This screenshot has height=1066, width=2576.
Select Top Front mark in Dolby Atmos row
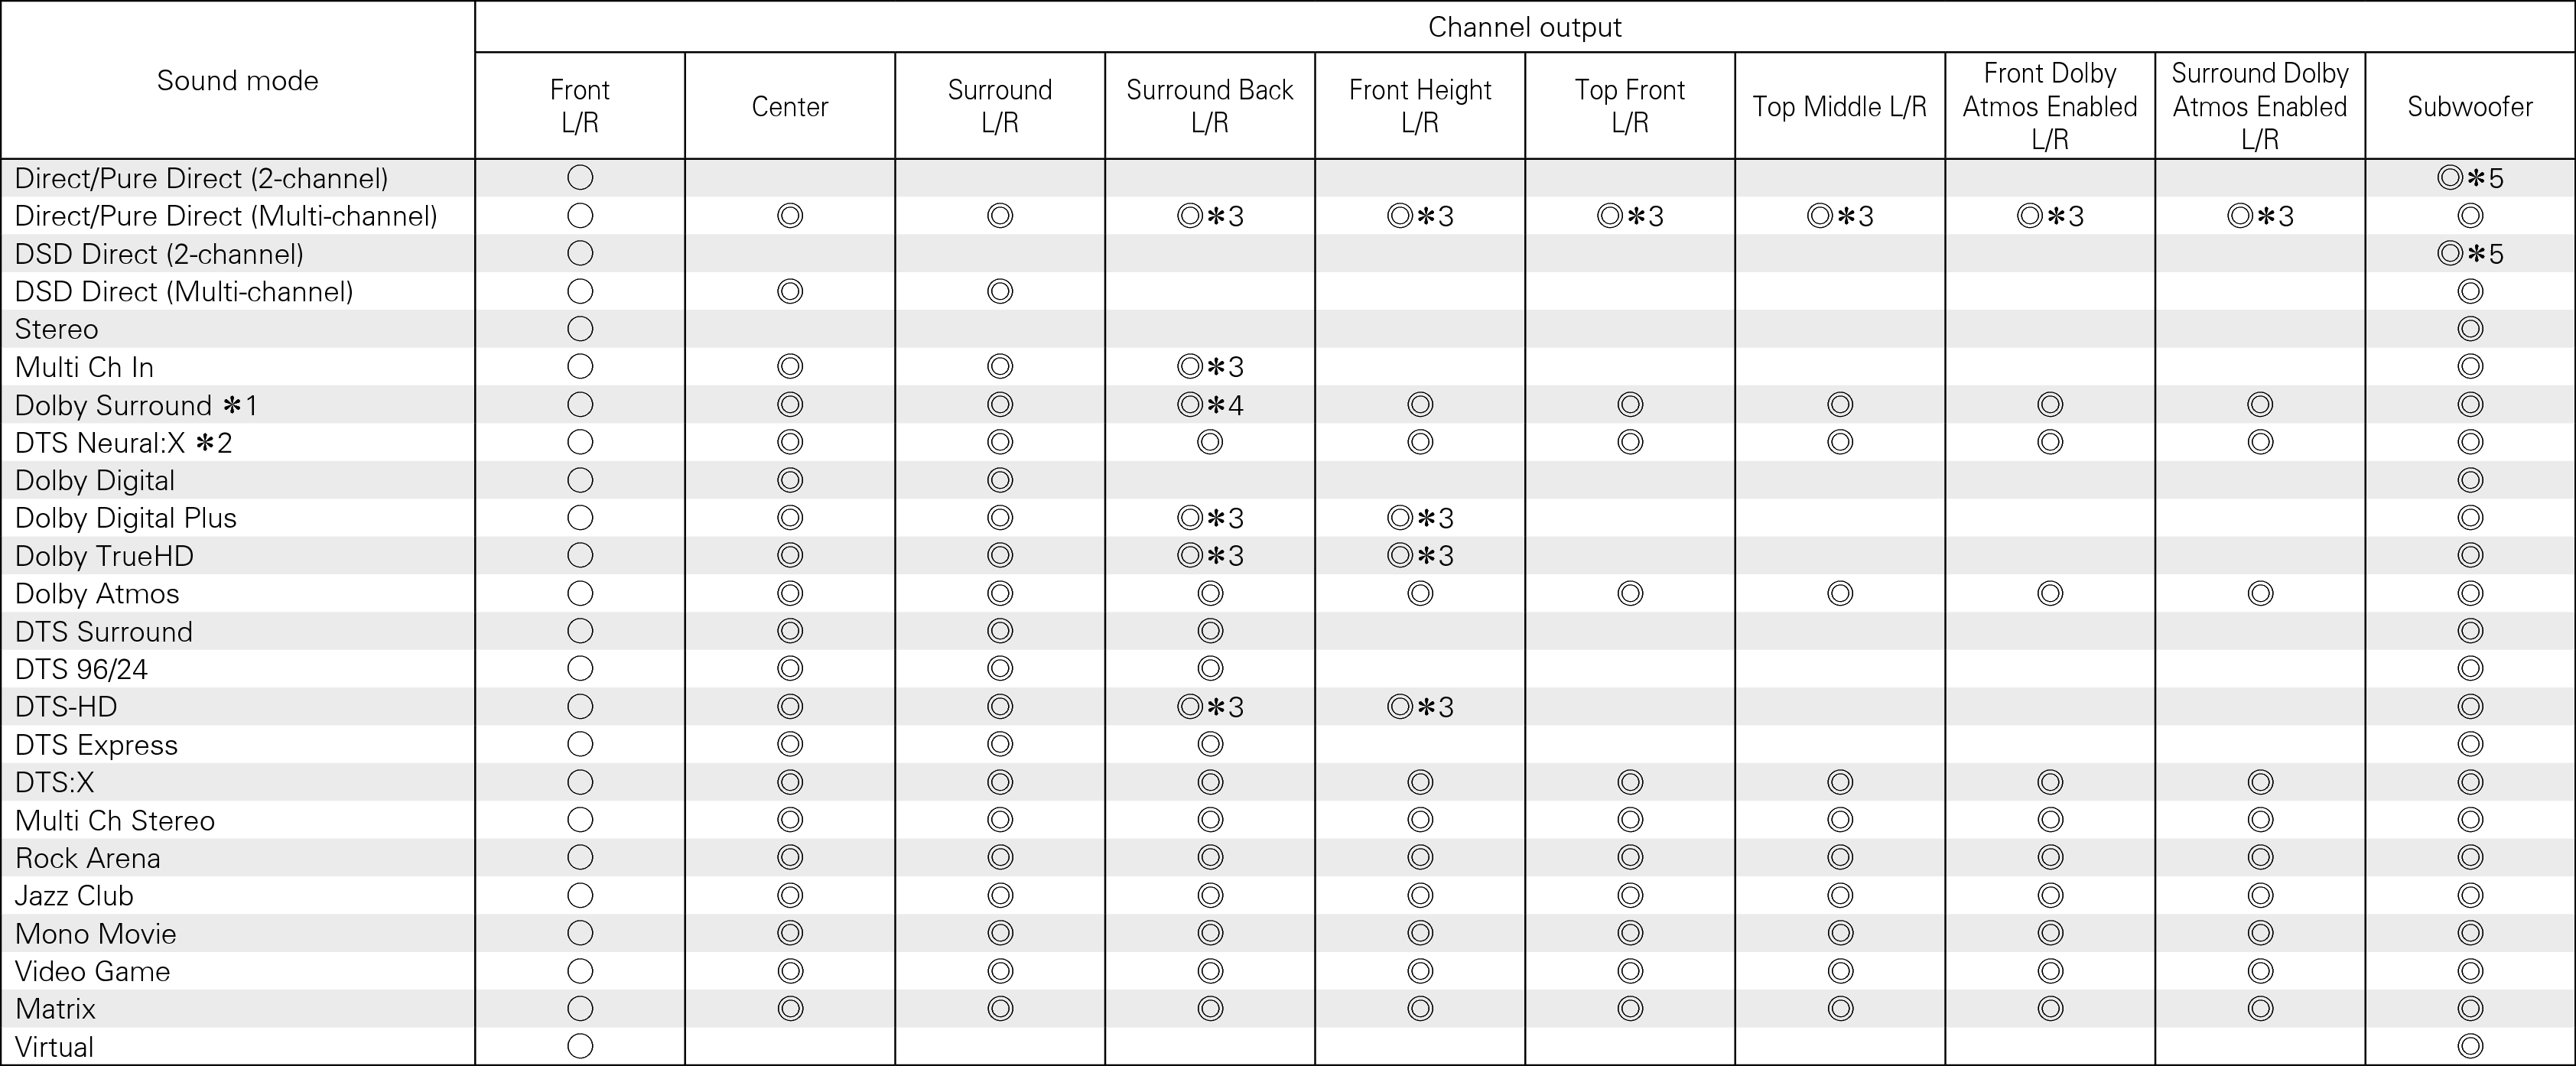1630,593
